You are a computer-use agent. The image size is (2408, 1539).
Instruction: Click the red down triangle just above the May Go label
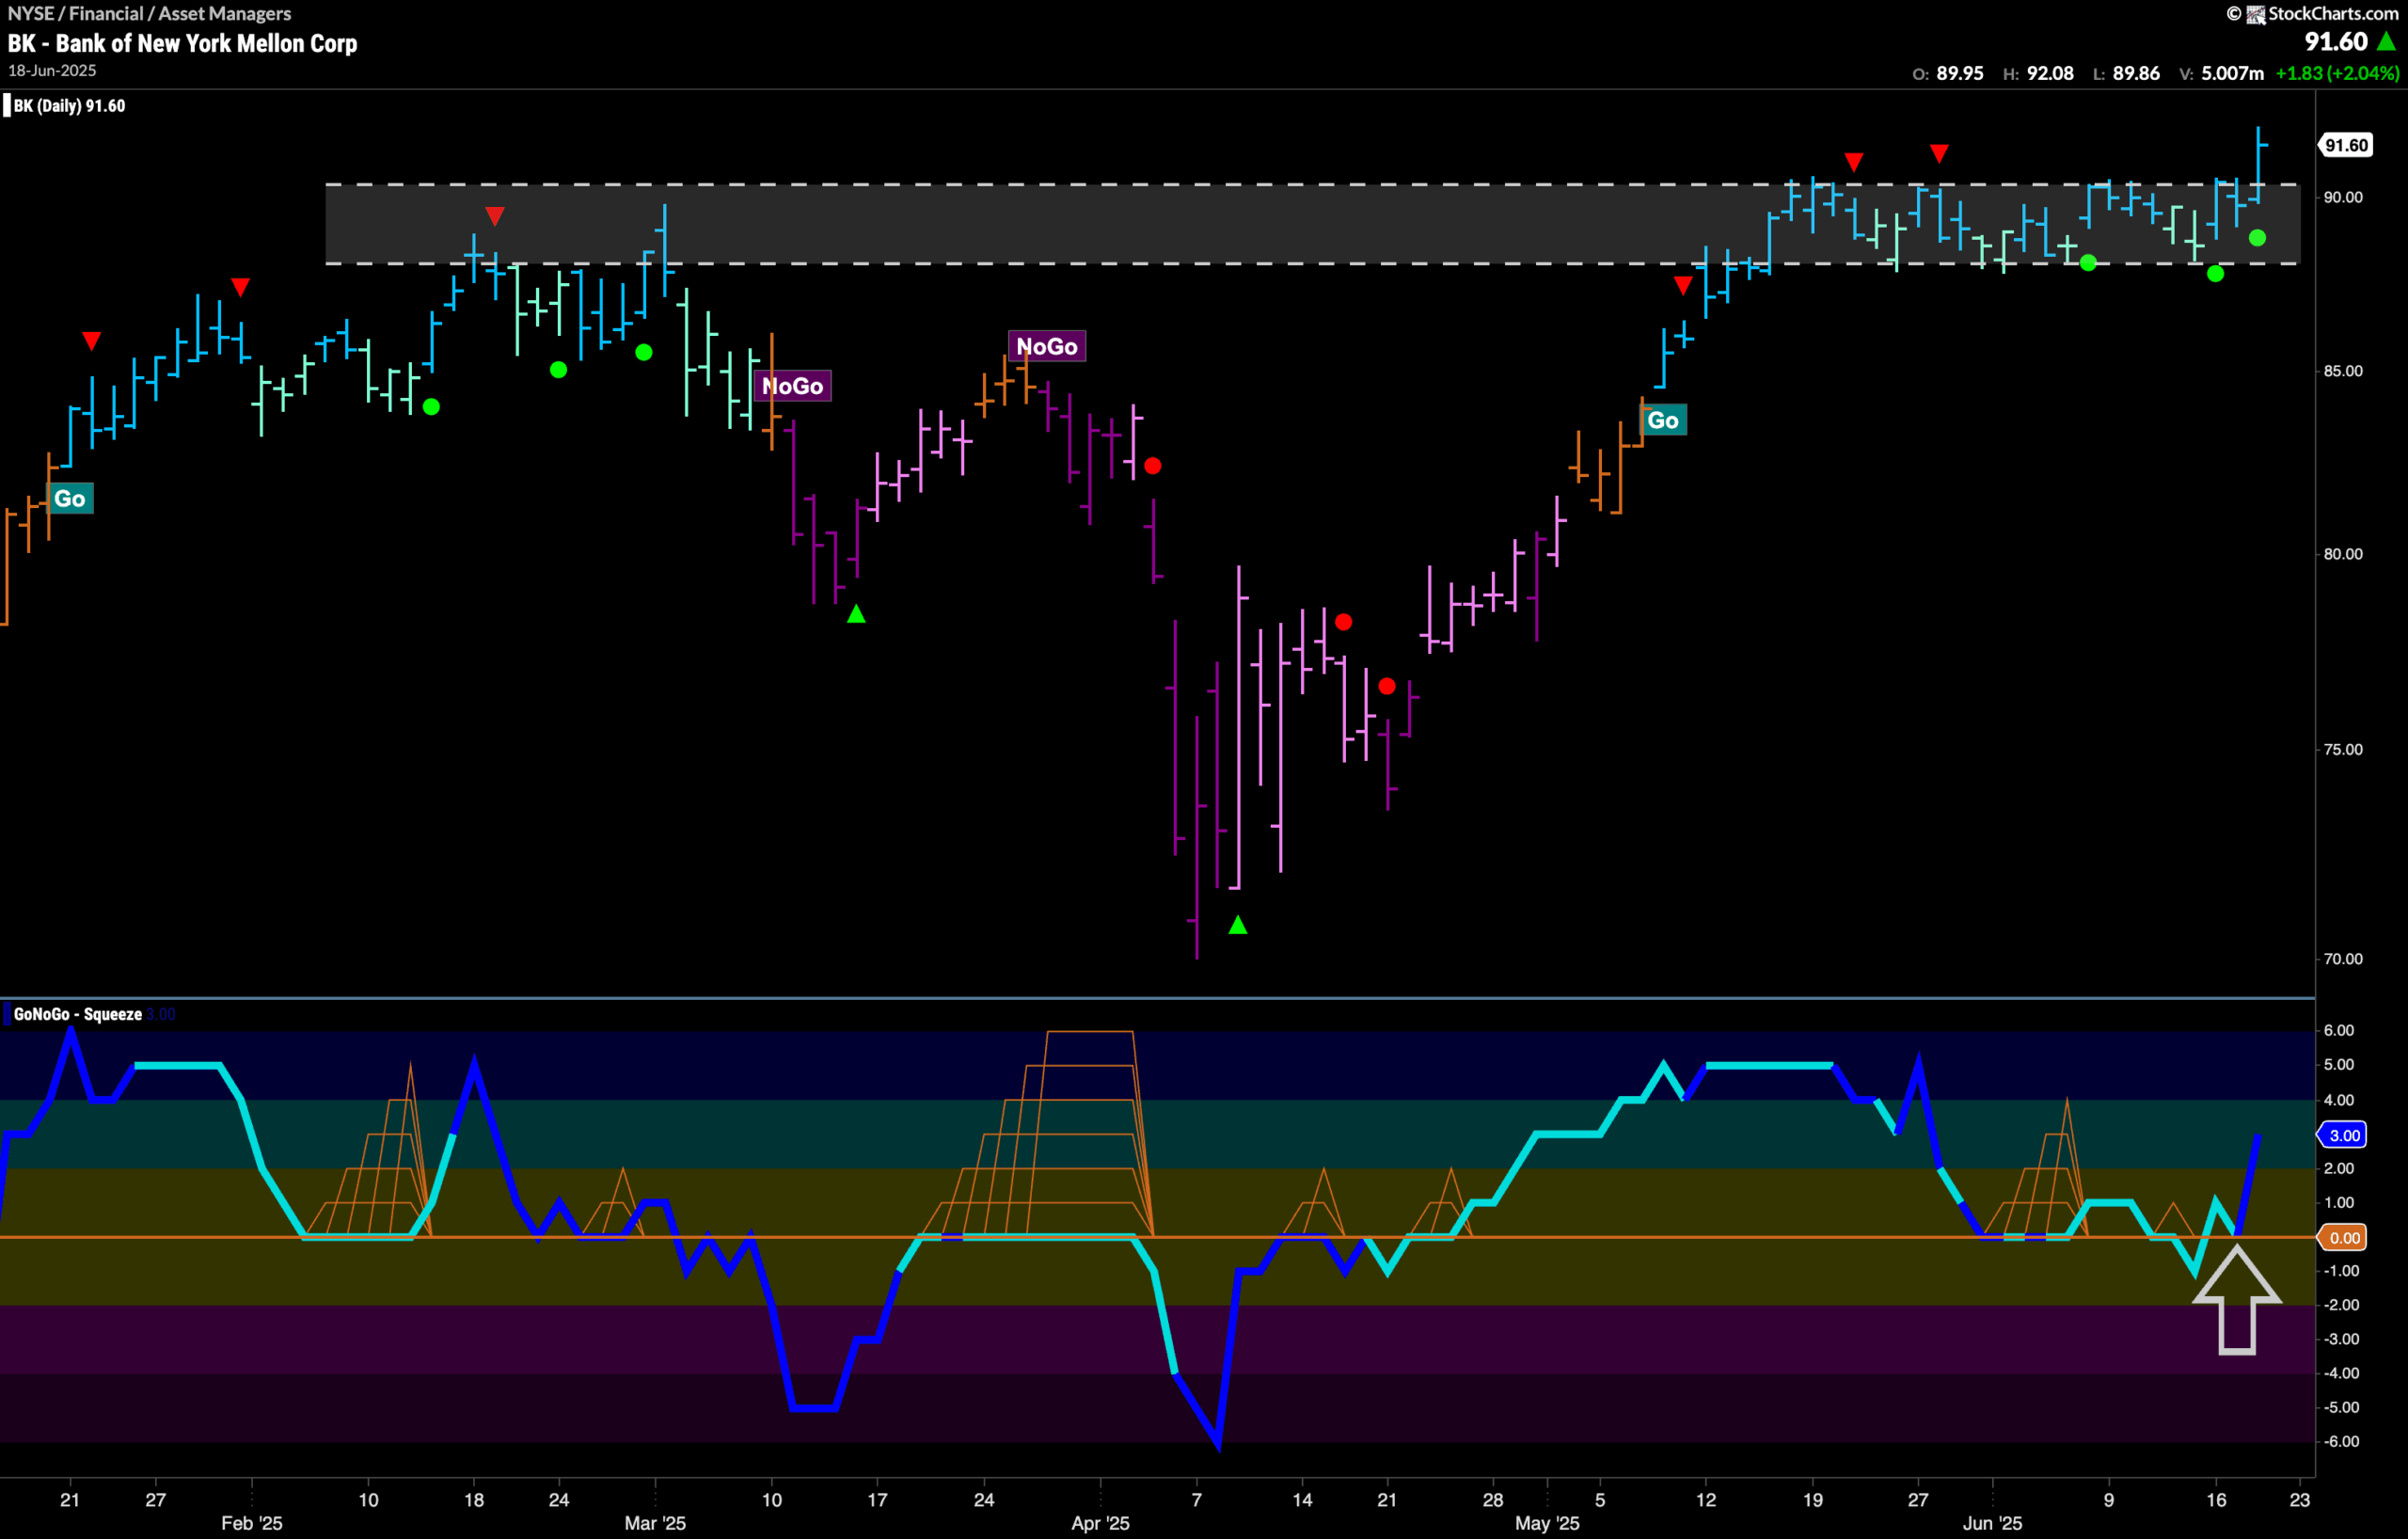tap(1683, 286)
